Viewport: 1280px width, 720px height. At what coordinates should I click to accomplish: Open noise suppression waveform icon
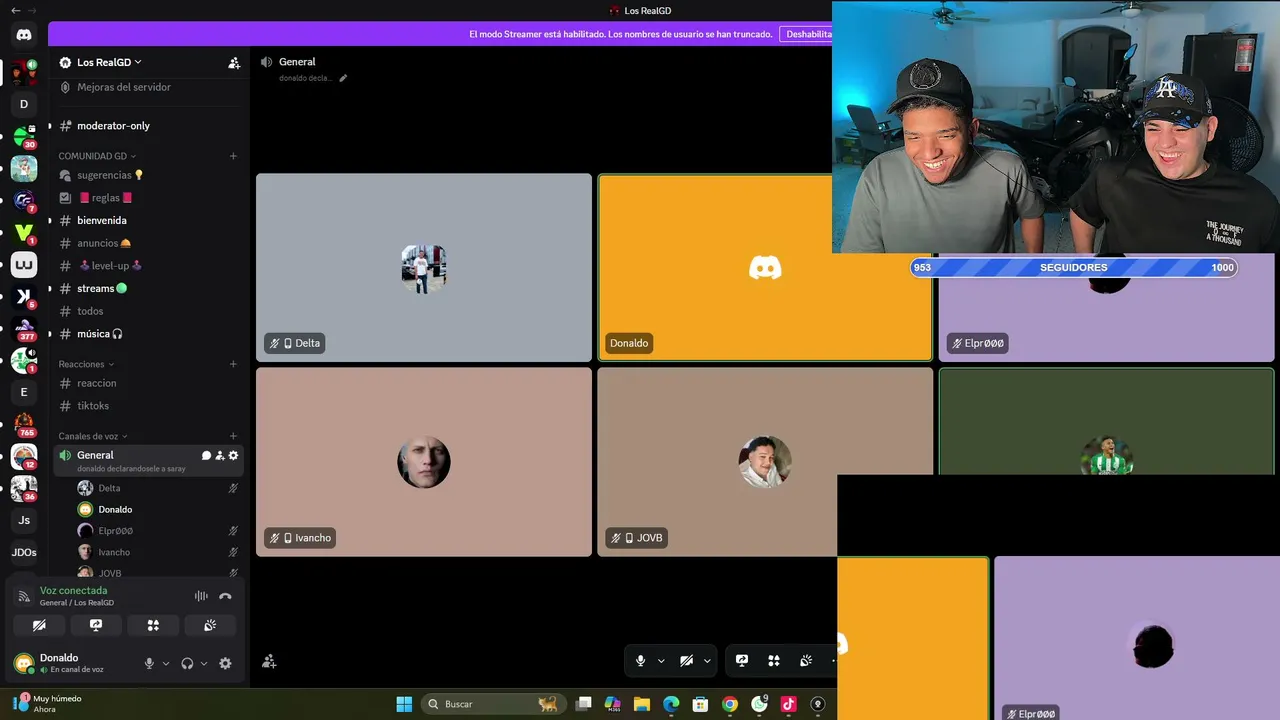pyautogui.click(x=201, y=596)
